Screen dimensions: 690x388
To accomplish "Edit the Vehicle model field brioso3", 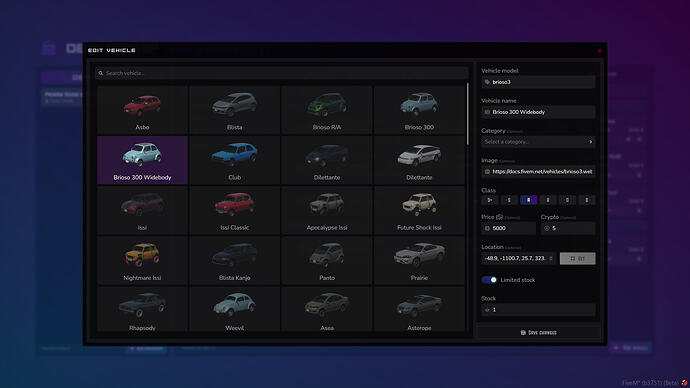I will pyautogui.click(x=538, y=82).
